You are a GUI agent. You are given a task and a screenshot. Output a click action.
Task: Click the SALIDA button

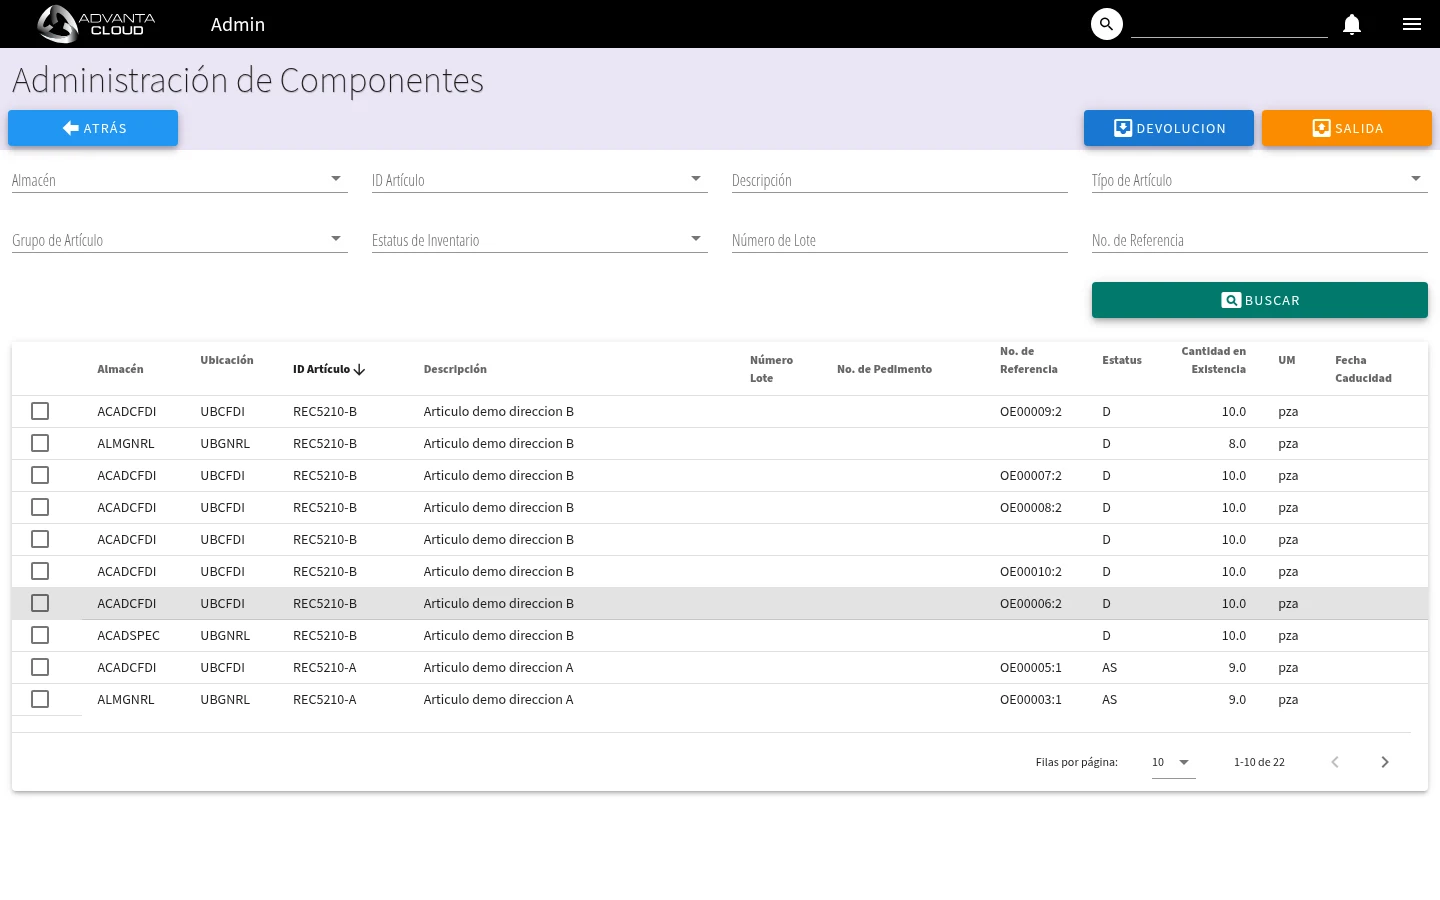(x=1347, y=128)
